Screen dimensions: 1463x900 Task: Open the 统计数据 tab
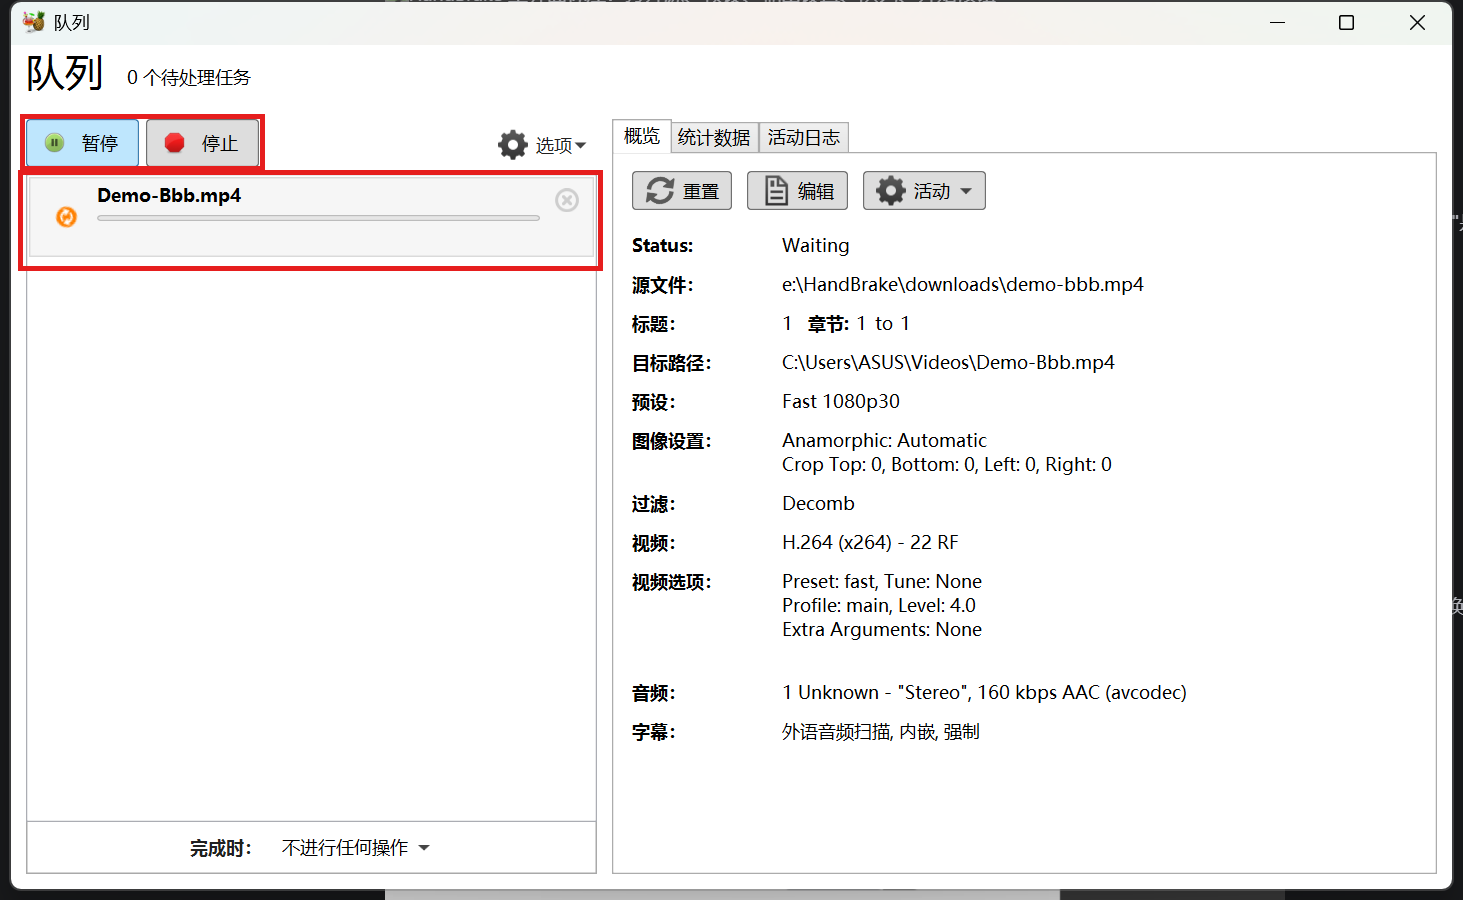click(x=714, y=137)
